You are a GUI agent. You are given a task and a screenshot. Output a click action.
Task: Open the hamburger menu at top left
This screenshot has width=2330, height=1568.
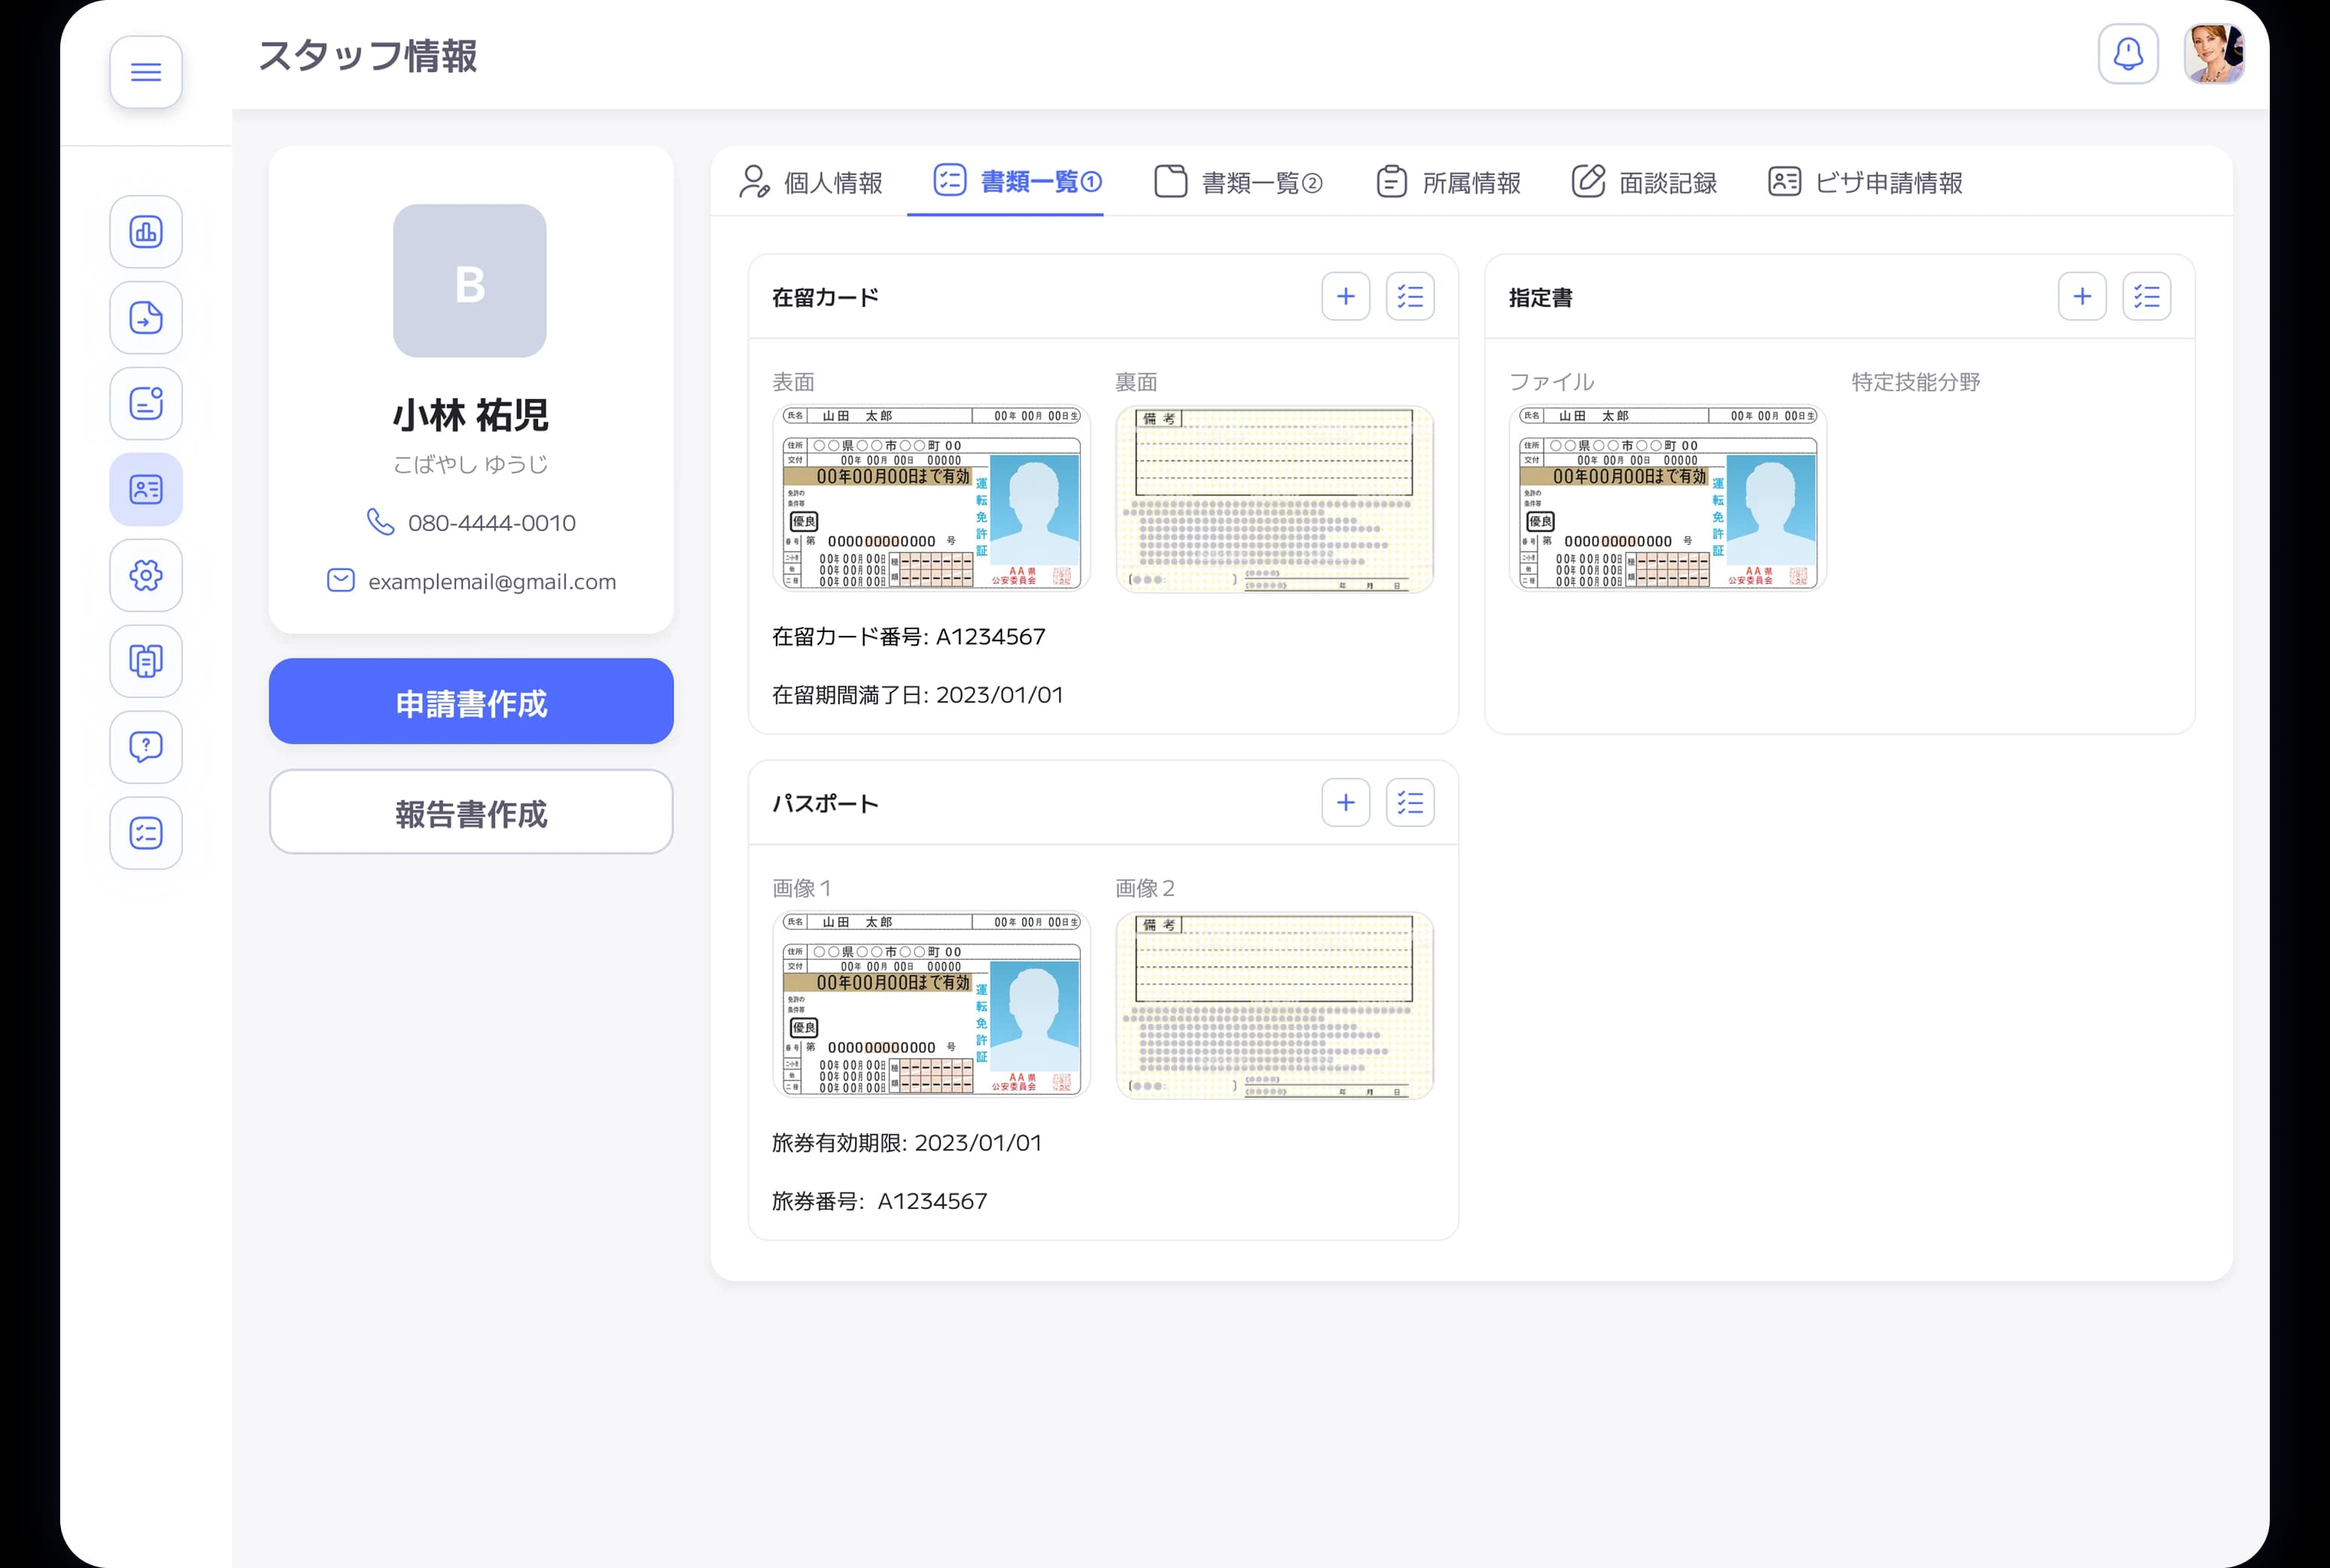146,71
